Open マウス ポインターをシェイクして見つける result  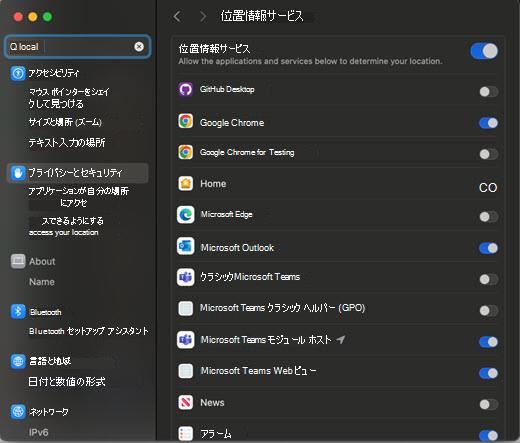click(x=69, y=98)
